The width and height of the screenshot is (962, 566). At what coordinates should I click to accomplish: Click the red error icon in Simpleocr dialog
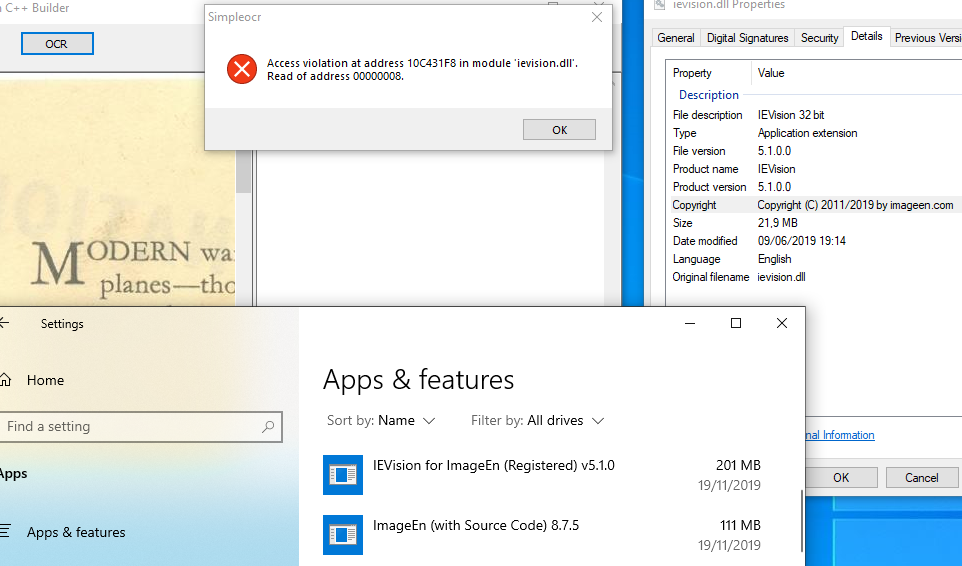point(242,69)
